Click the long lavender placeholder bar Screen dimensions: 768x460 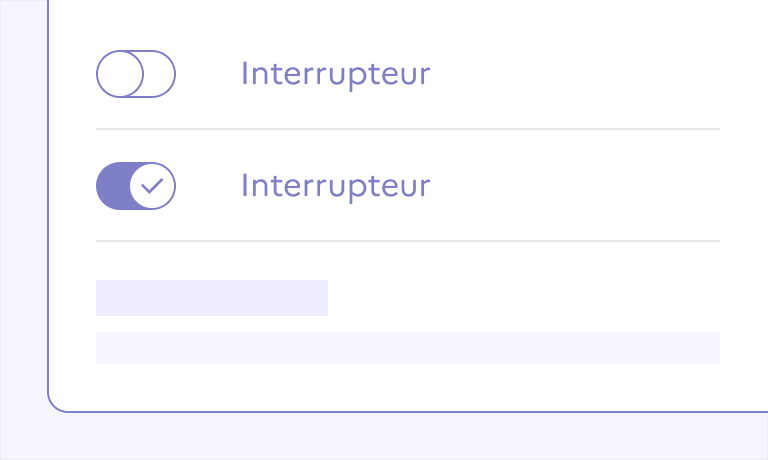[x=408, y=348]
